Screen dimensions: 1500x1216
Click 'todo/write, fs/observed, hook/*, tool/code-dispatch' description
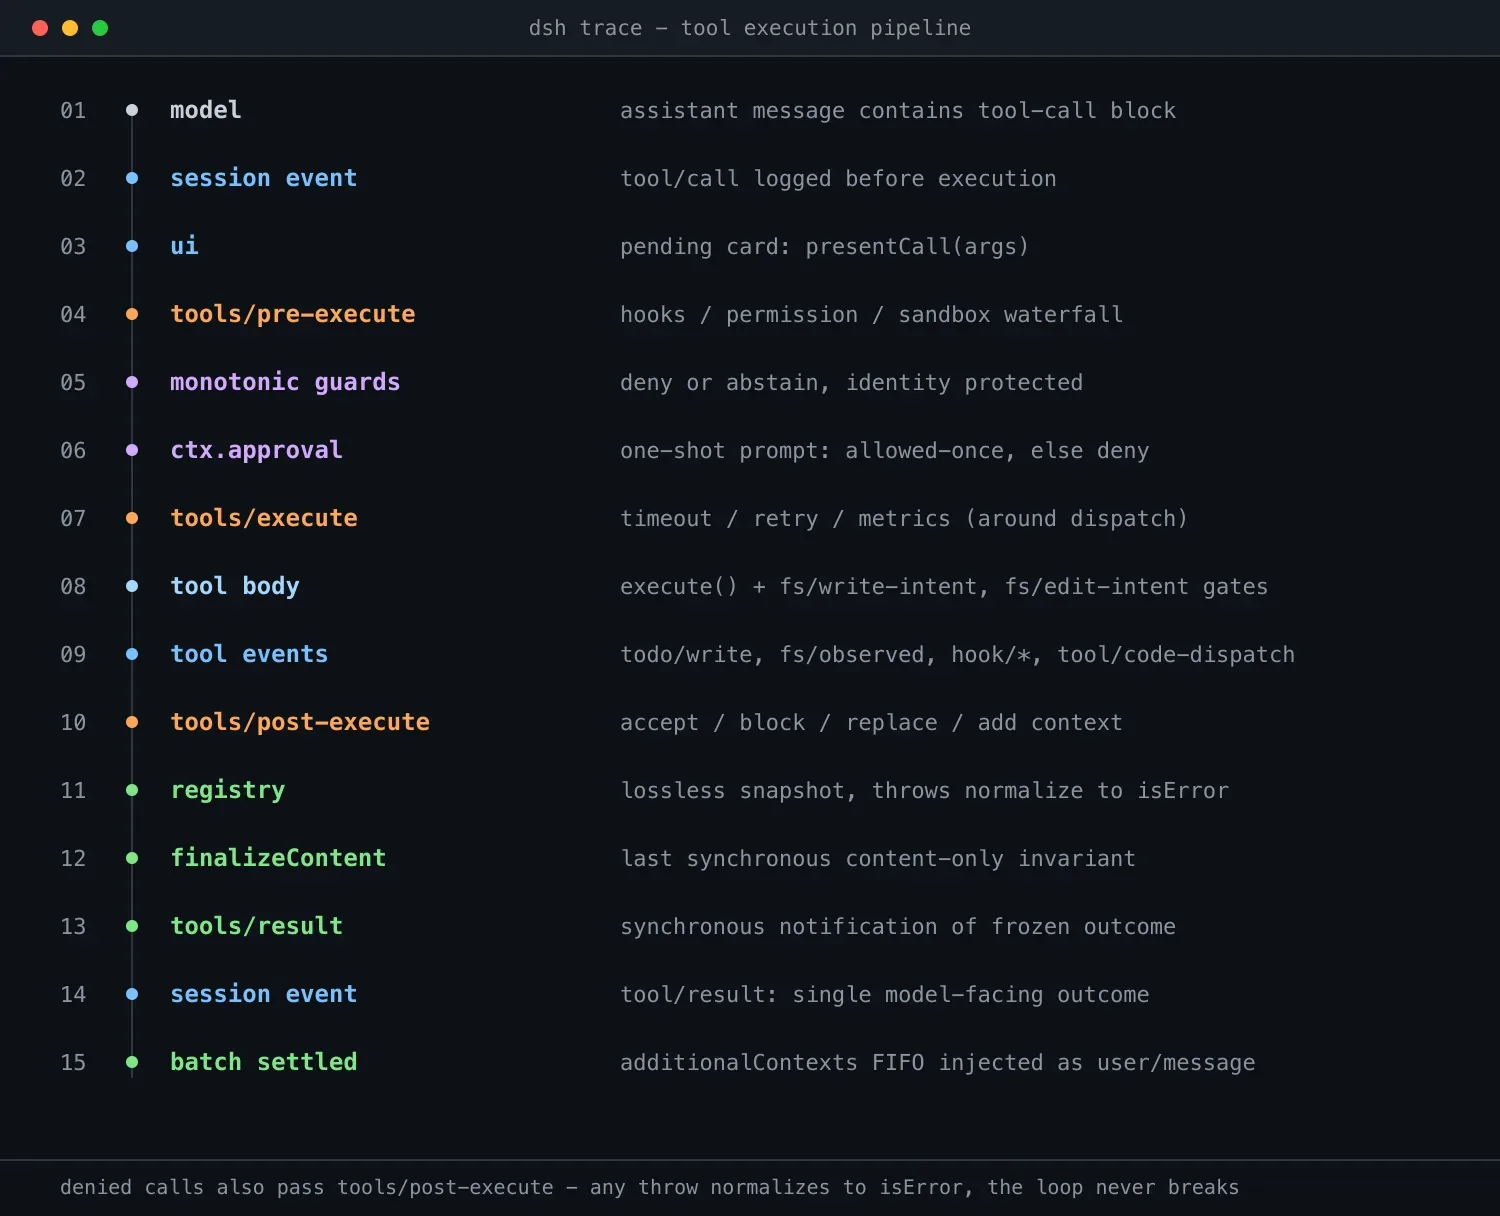tap(957, 655)
